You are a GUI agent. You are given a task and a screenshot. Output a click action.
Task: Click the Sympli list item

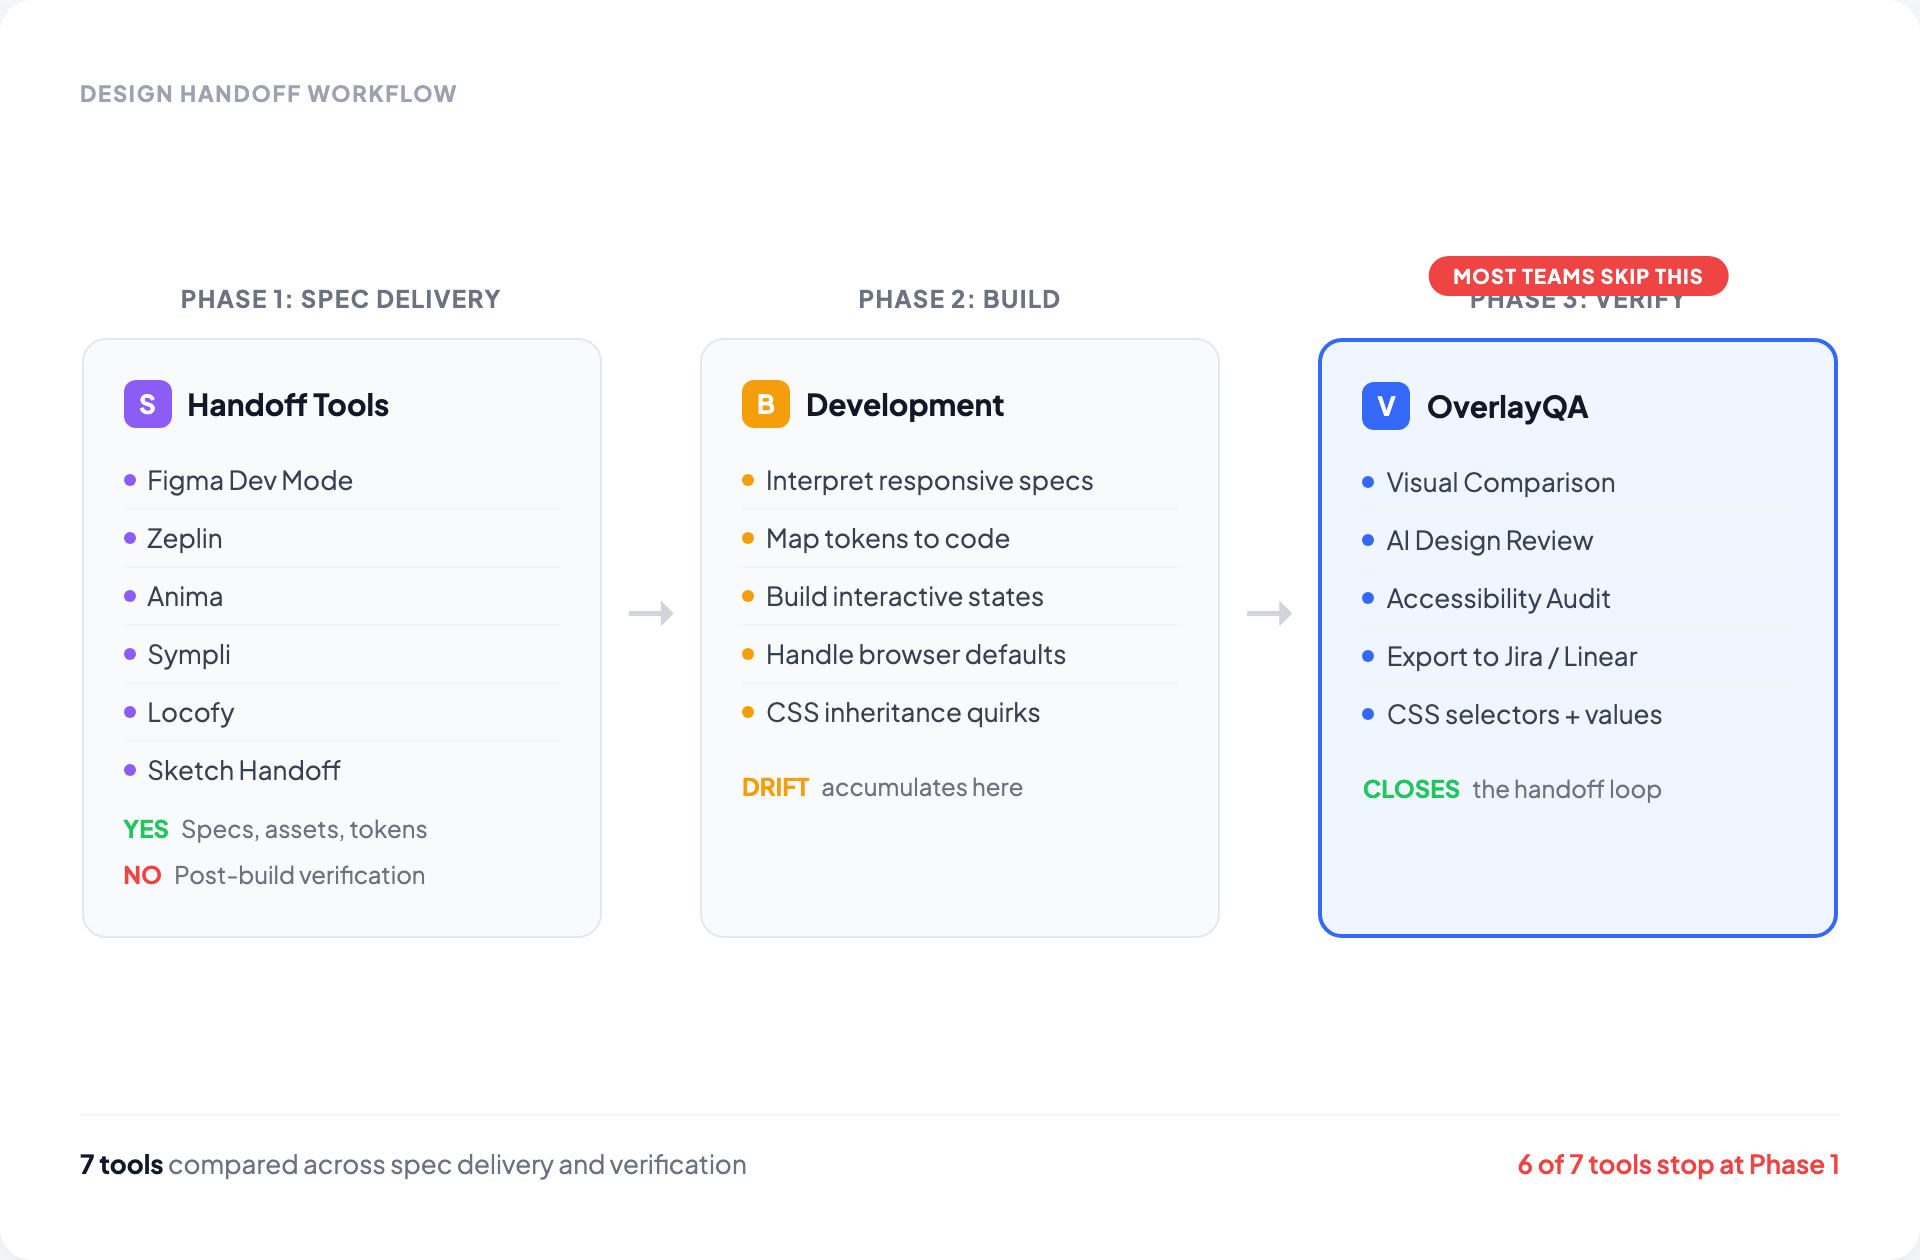click(341, 655)
